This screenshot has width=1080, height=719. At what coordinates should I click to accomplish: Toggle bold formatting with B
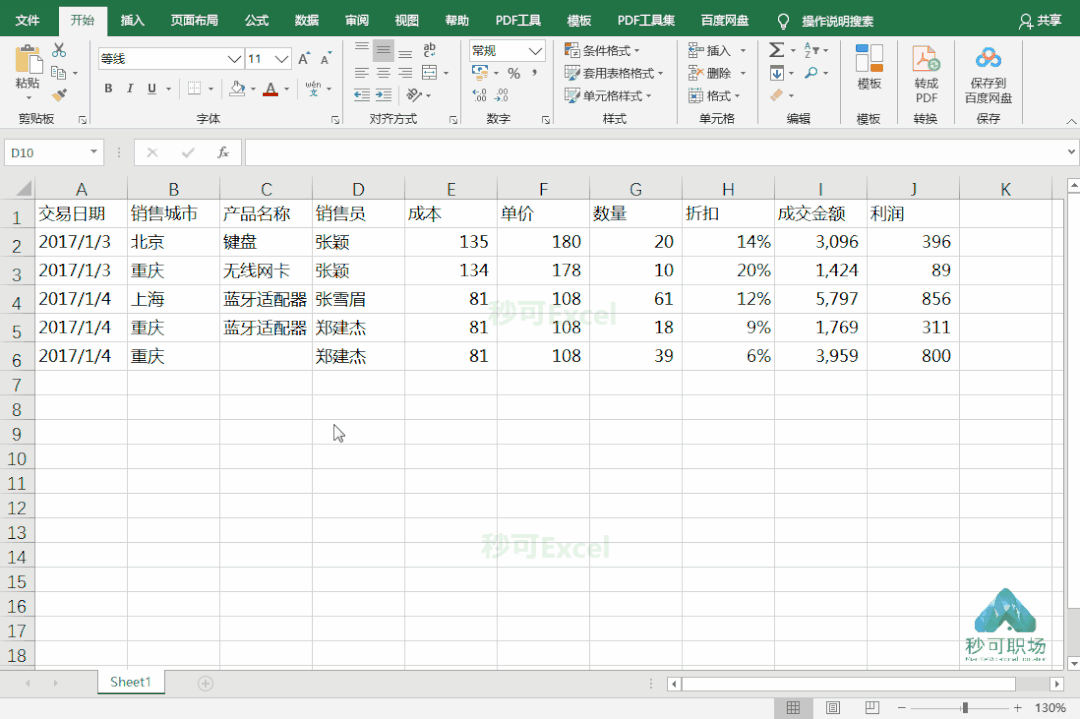pos(108,89)
